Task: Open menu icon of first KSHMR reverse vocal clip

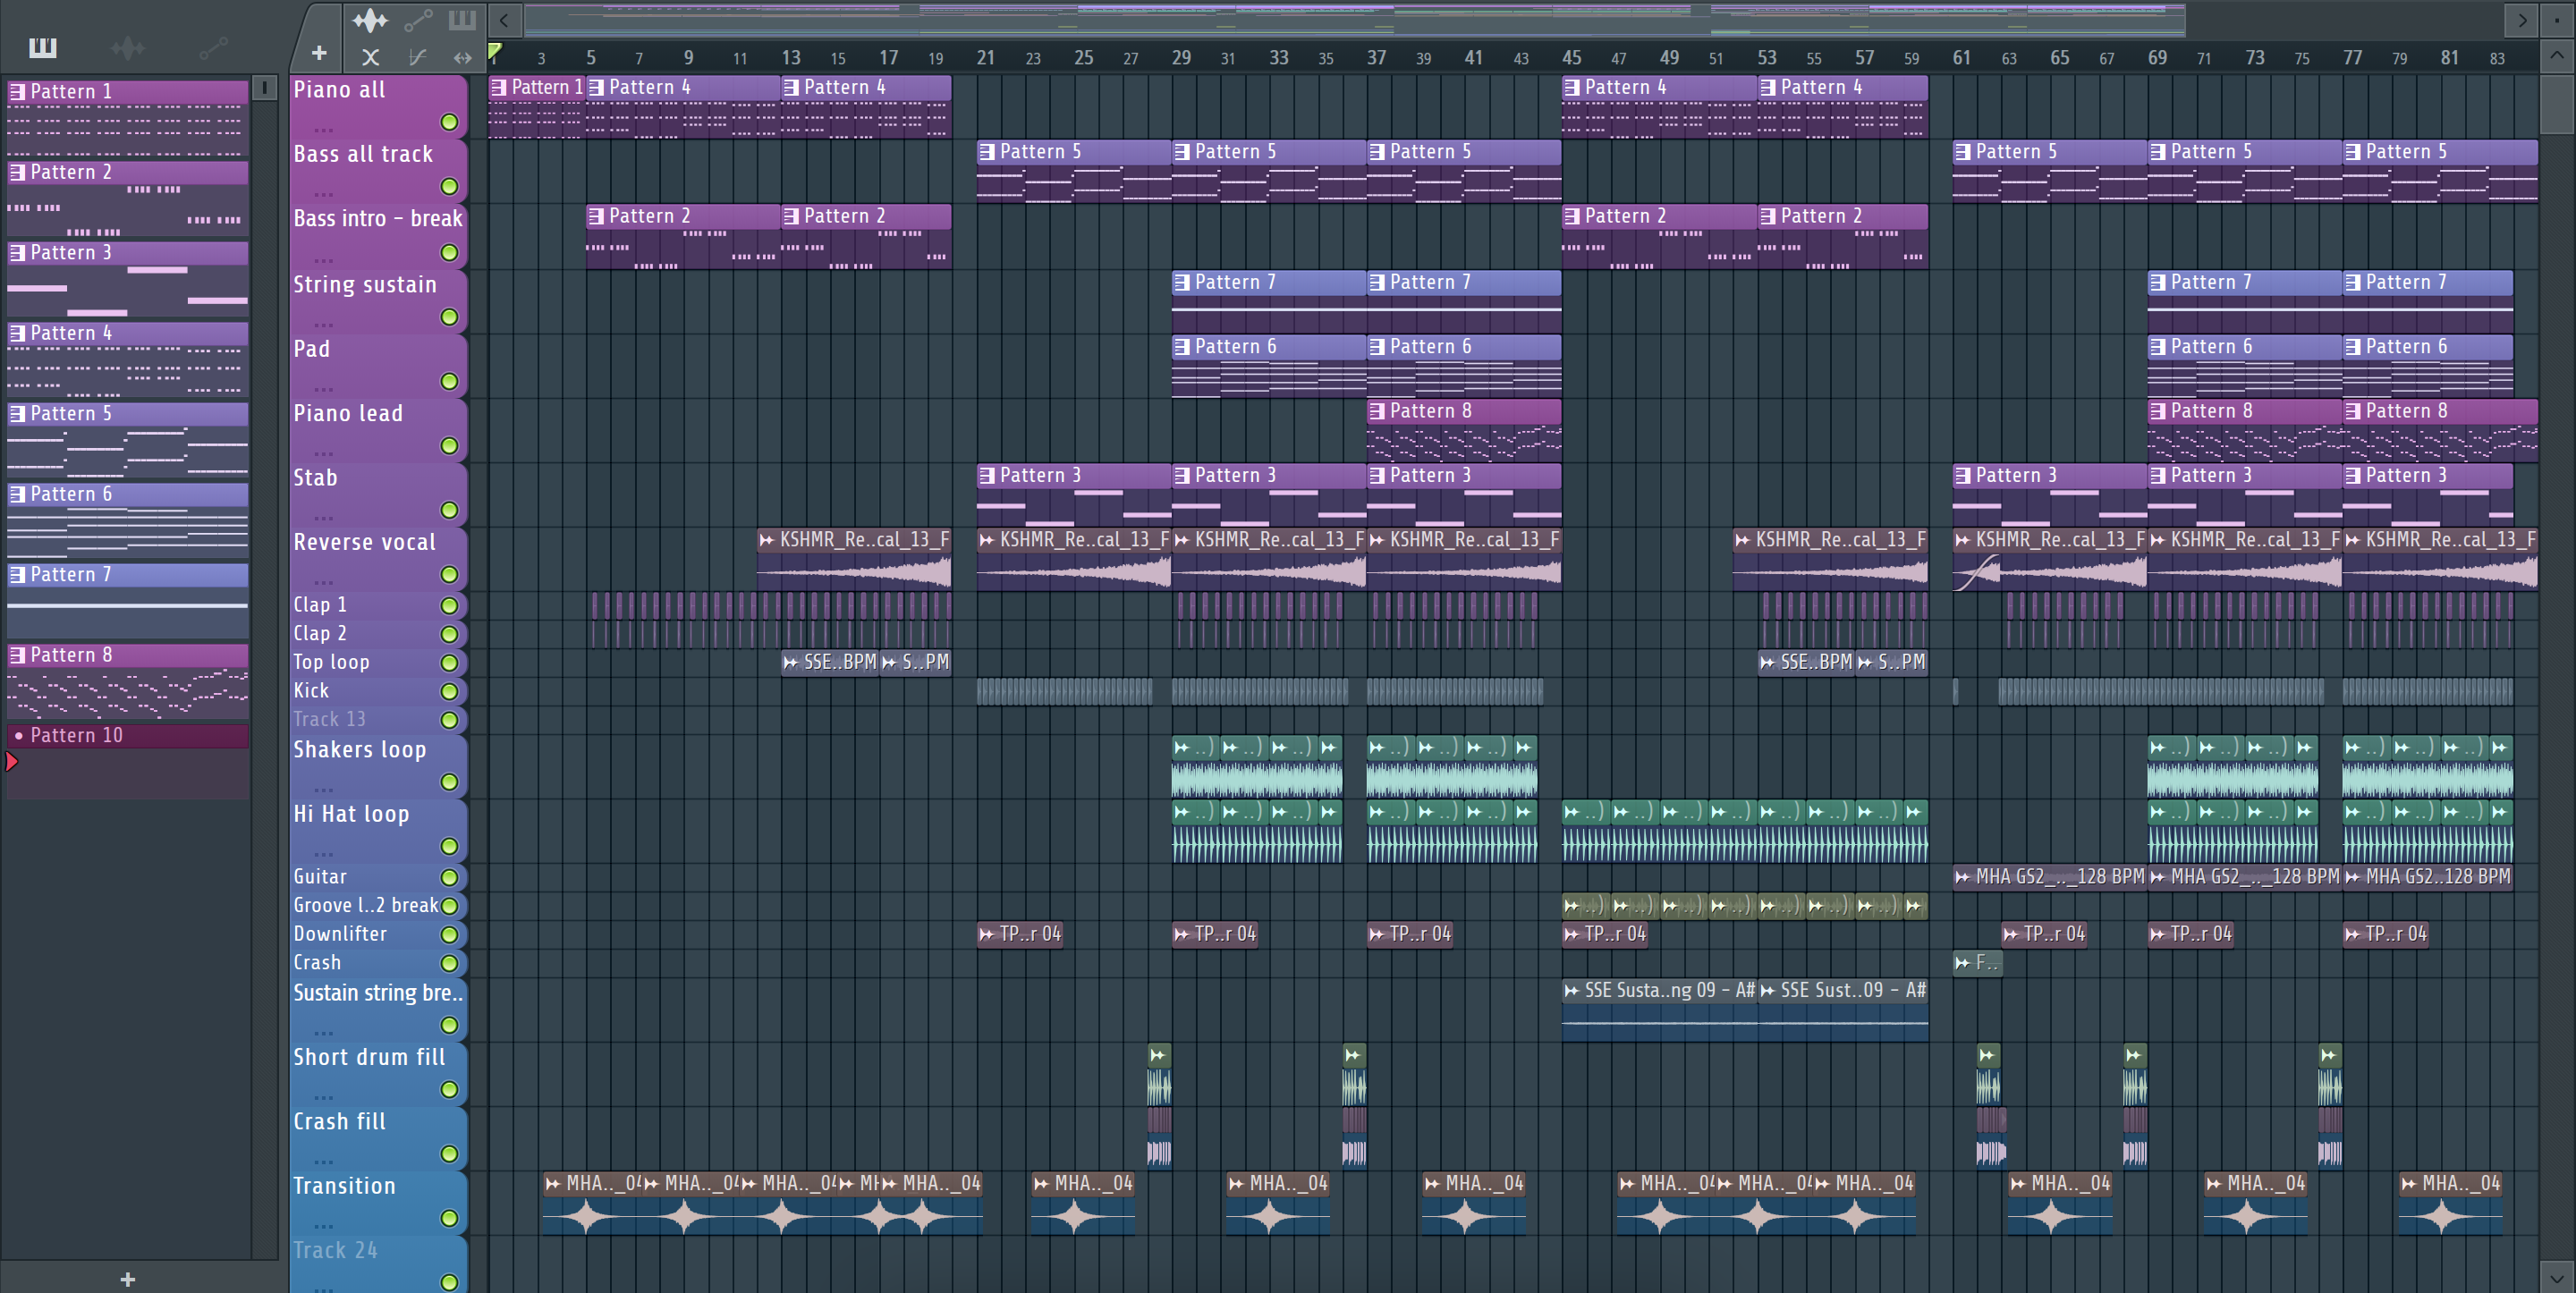Action: point(766,540)
